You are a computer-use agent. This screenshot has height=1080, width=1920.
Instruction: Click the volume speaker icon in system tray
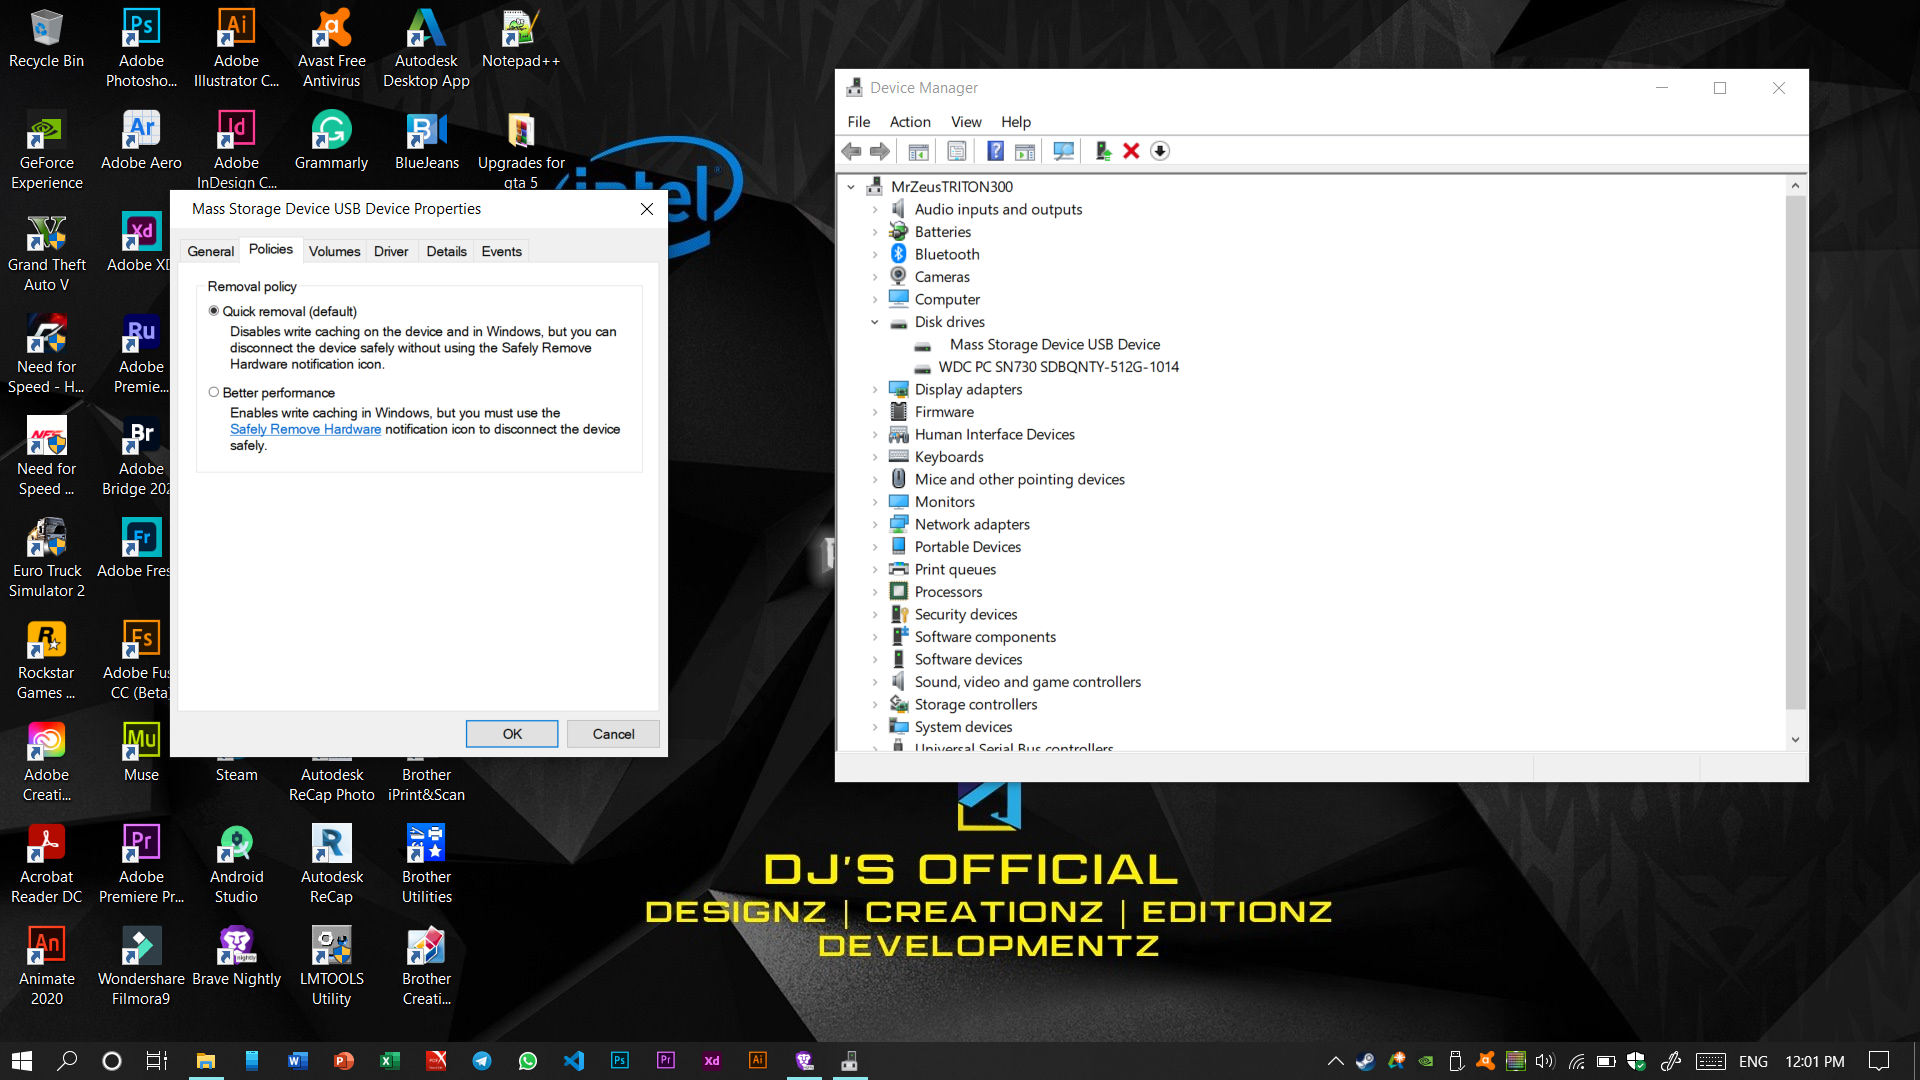(1545, 1061)
